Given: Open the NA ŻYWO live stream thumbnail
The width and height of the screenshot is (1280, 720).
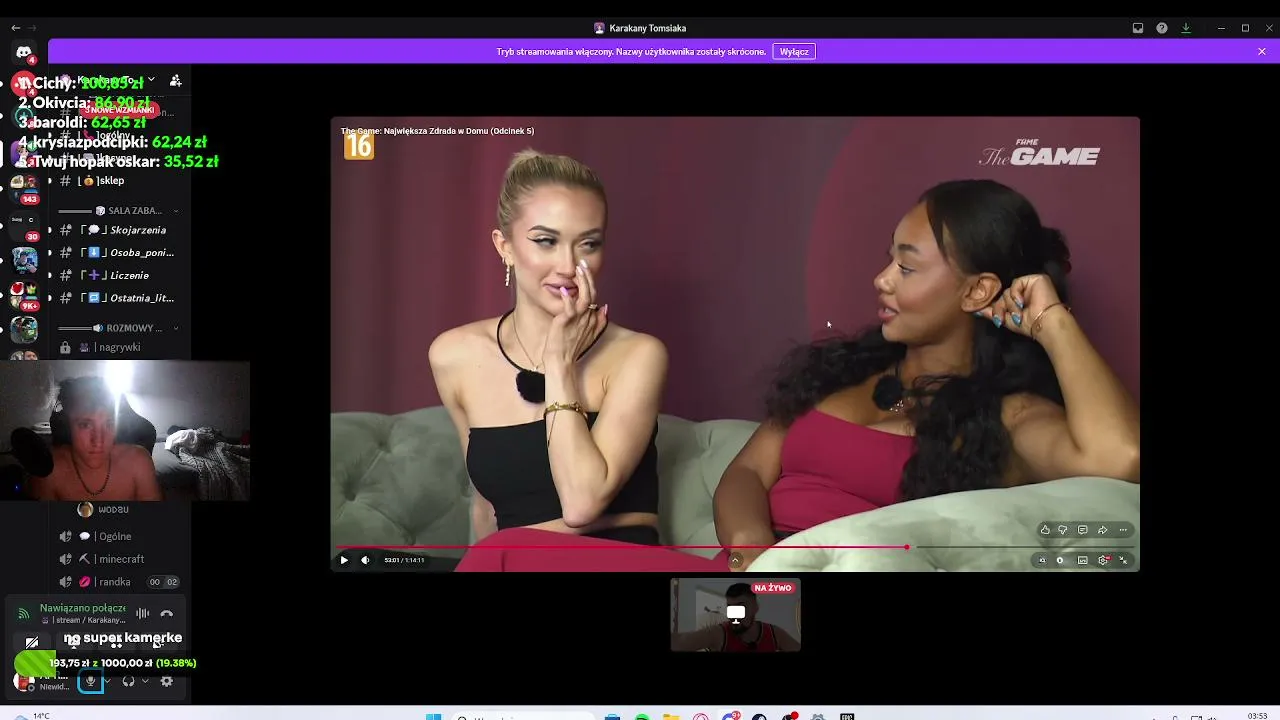Looking at the screenshot, I should (x=735, y=614).
